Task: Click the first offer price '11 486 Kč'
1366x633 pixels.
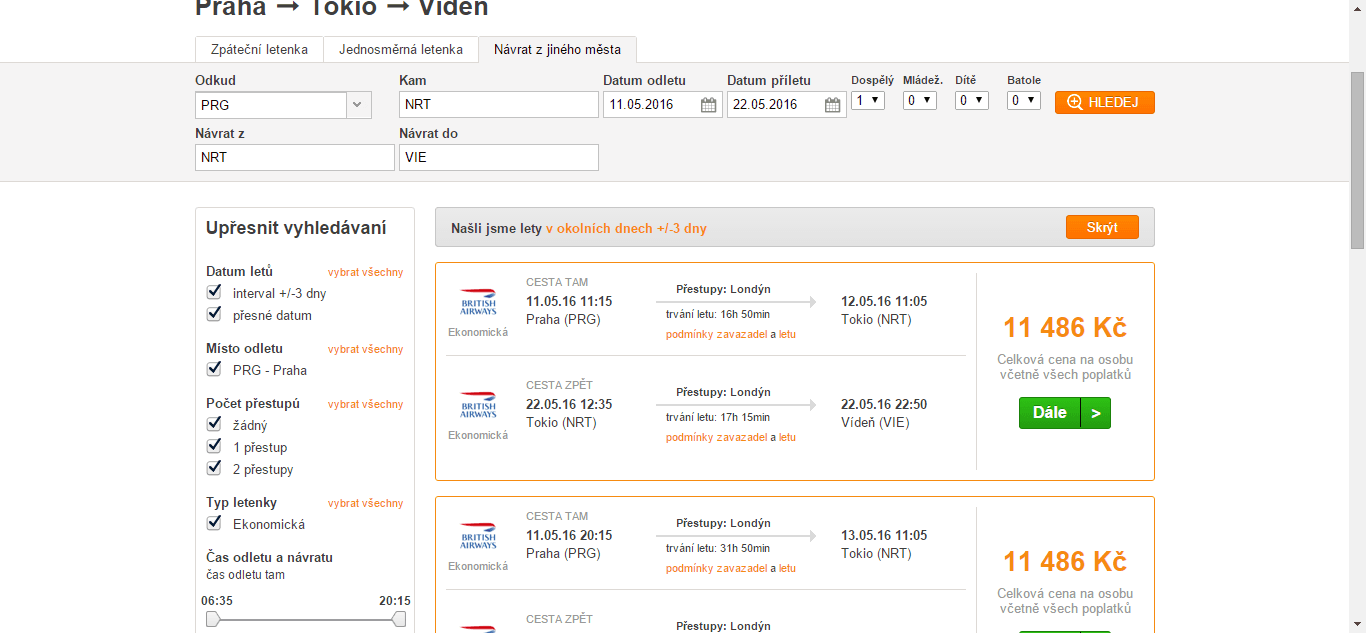Action: tap(1065, 327)
